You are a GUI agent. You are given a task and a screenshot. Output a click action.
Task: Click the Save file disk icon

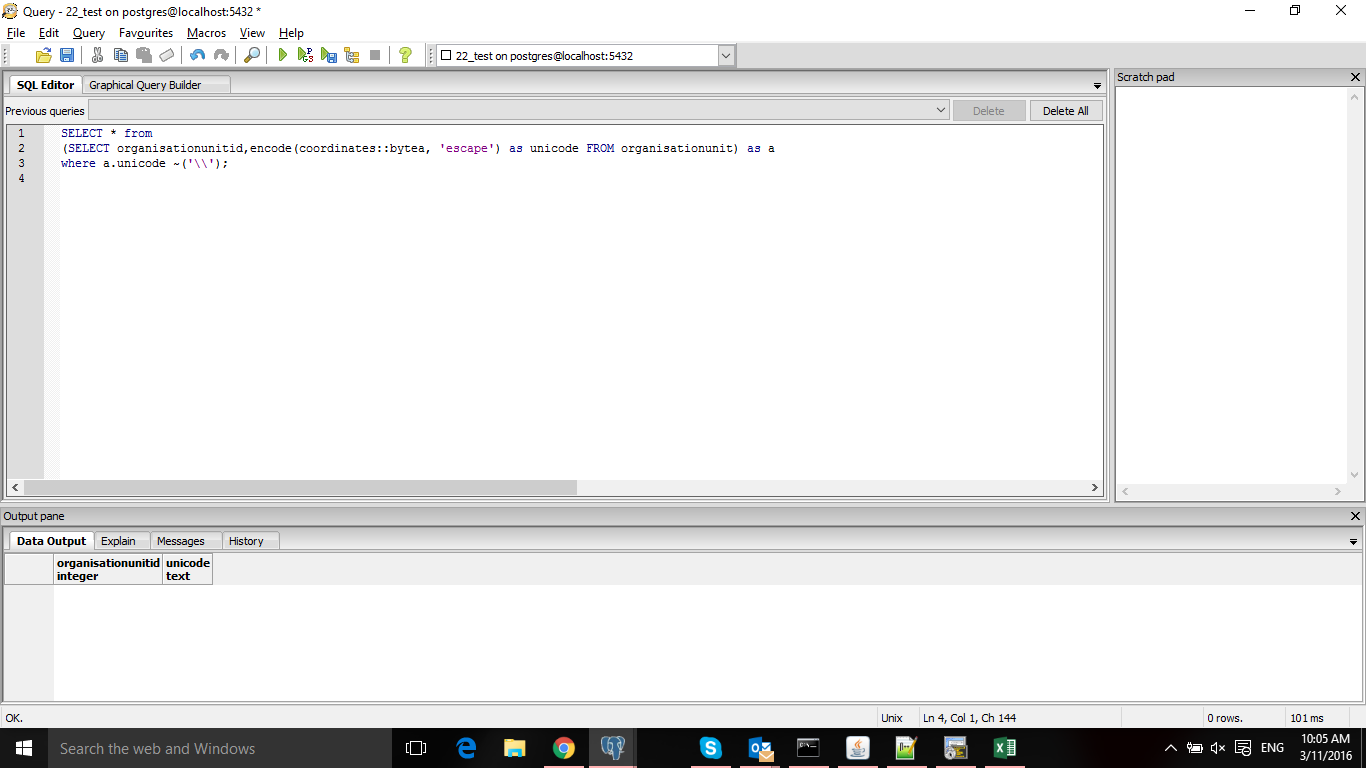click(67, 56)
